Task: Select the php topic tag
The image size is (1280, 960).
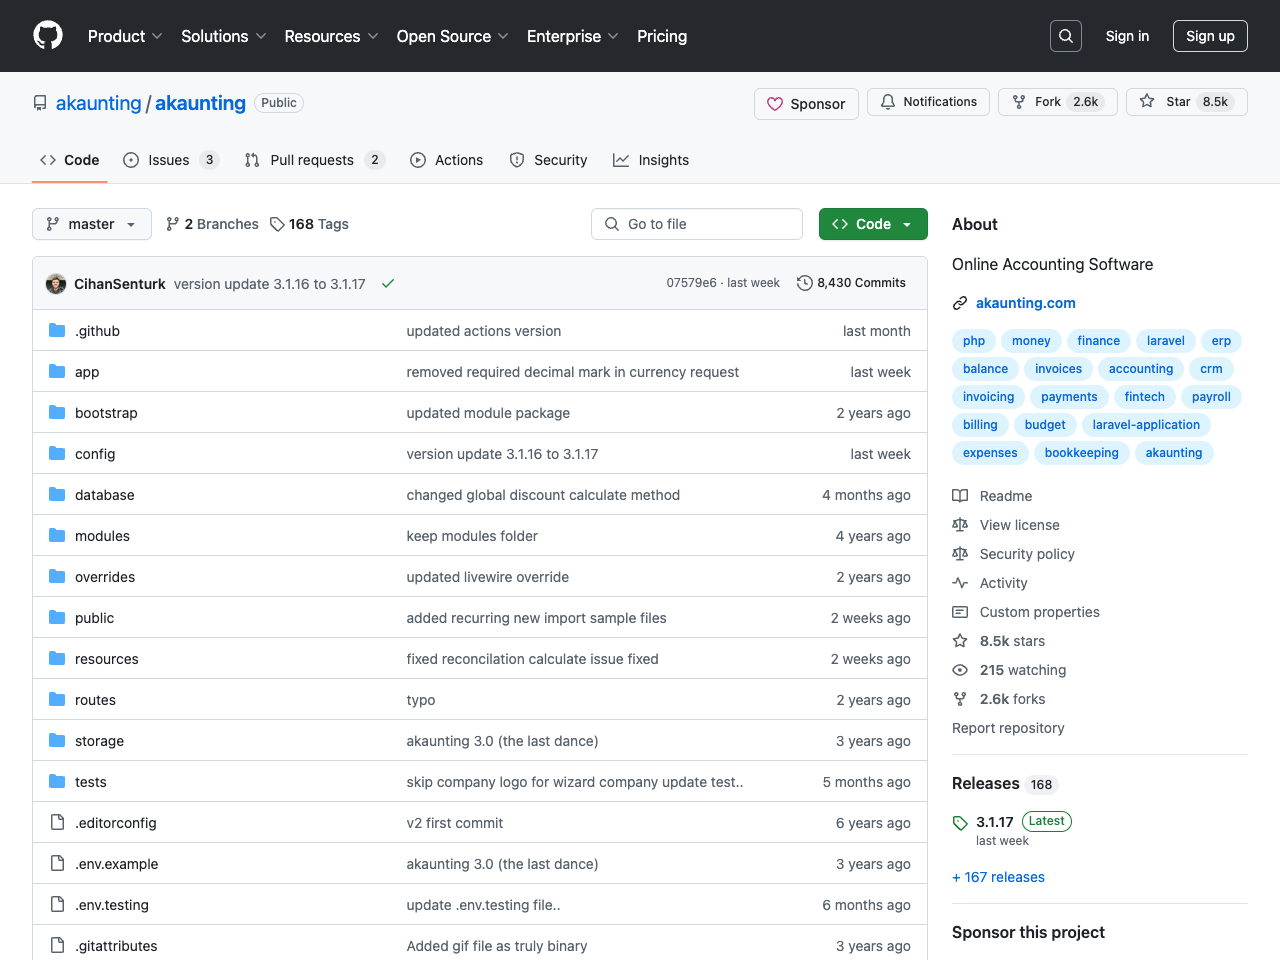Action: click(974, 341)
